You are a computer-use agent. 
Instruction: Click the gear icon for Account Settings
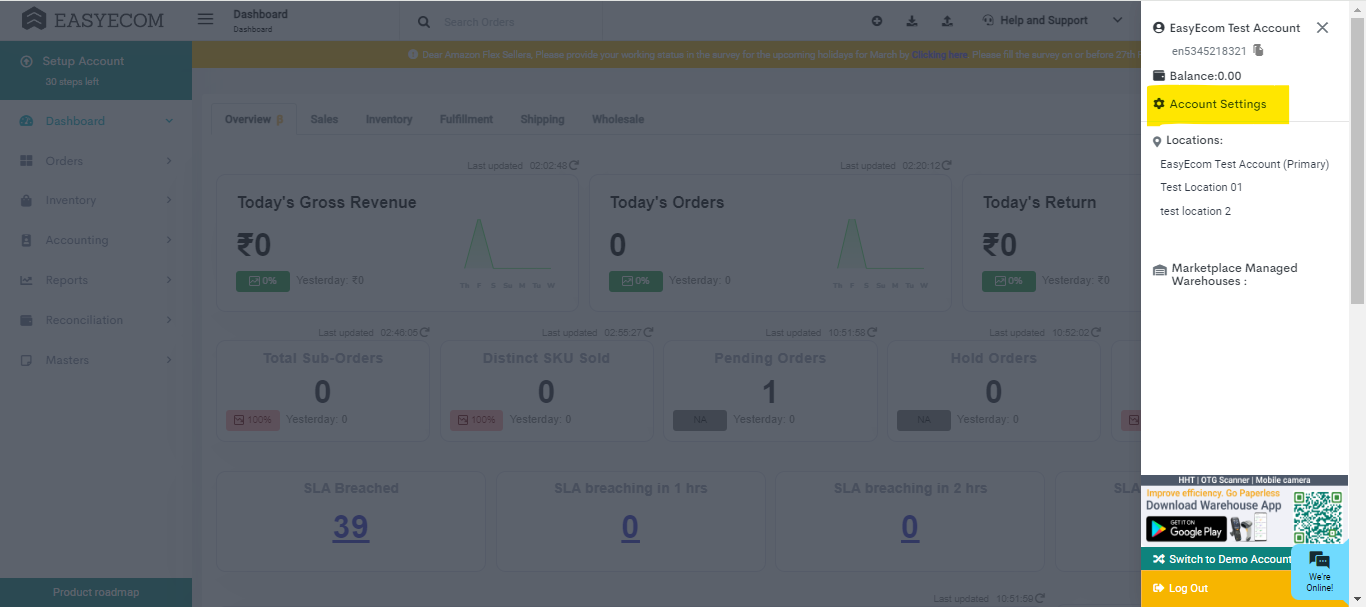click(1159, 104)
